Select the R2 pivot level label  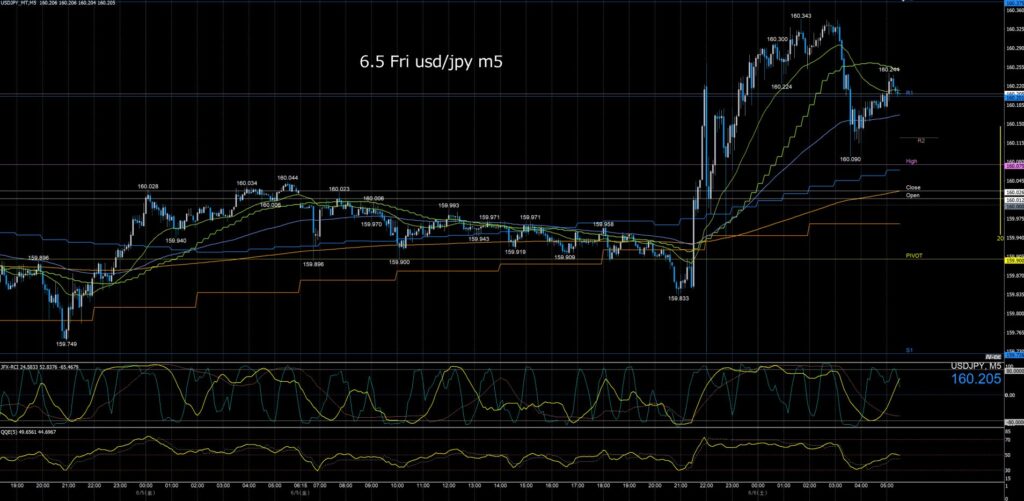click(921, 140)
